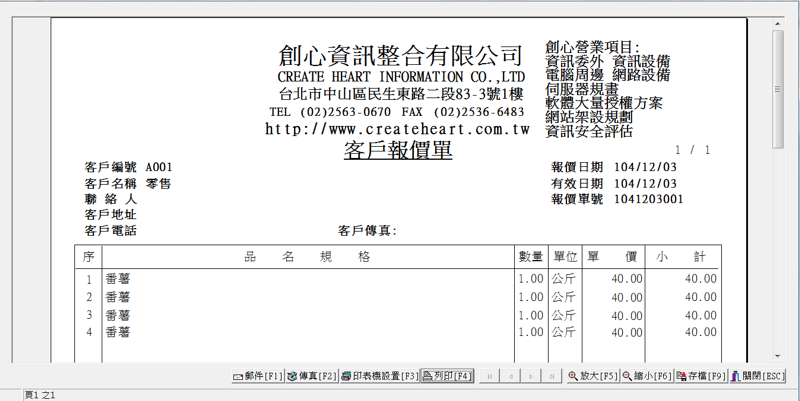800x401 pixels.
Task: Click the 聯絡人 label
Action: (x=111, y=199)
